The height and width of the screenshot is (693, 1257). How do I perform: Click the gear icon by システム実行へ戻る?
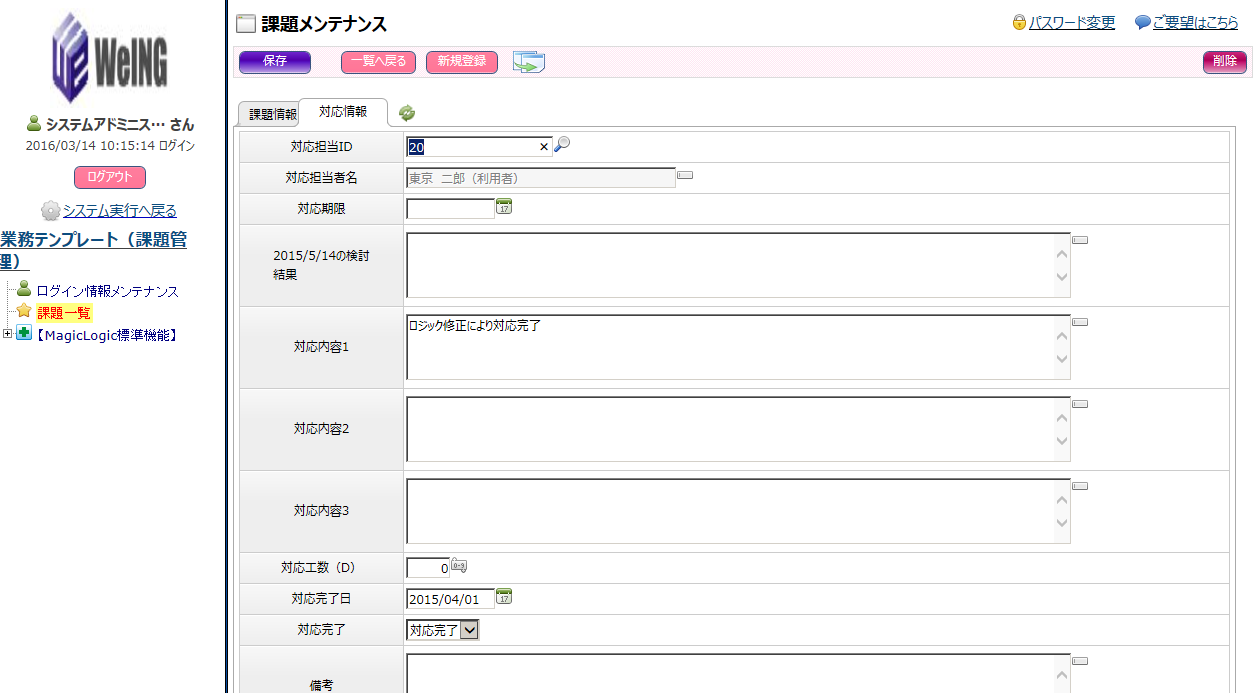point(50,211)
